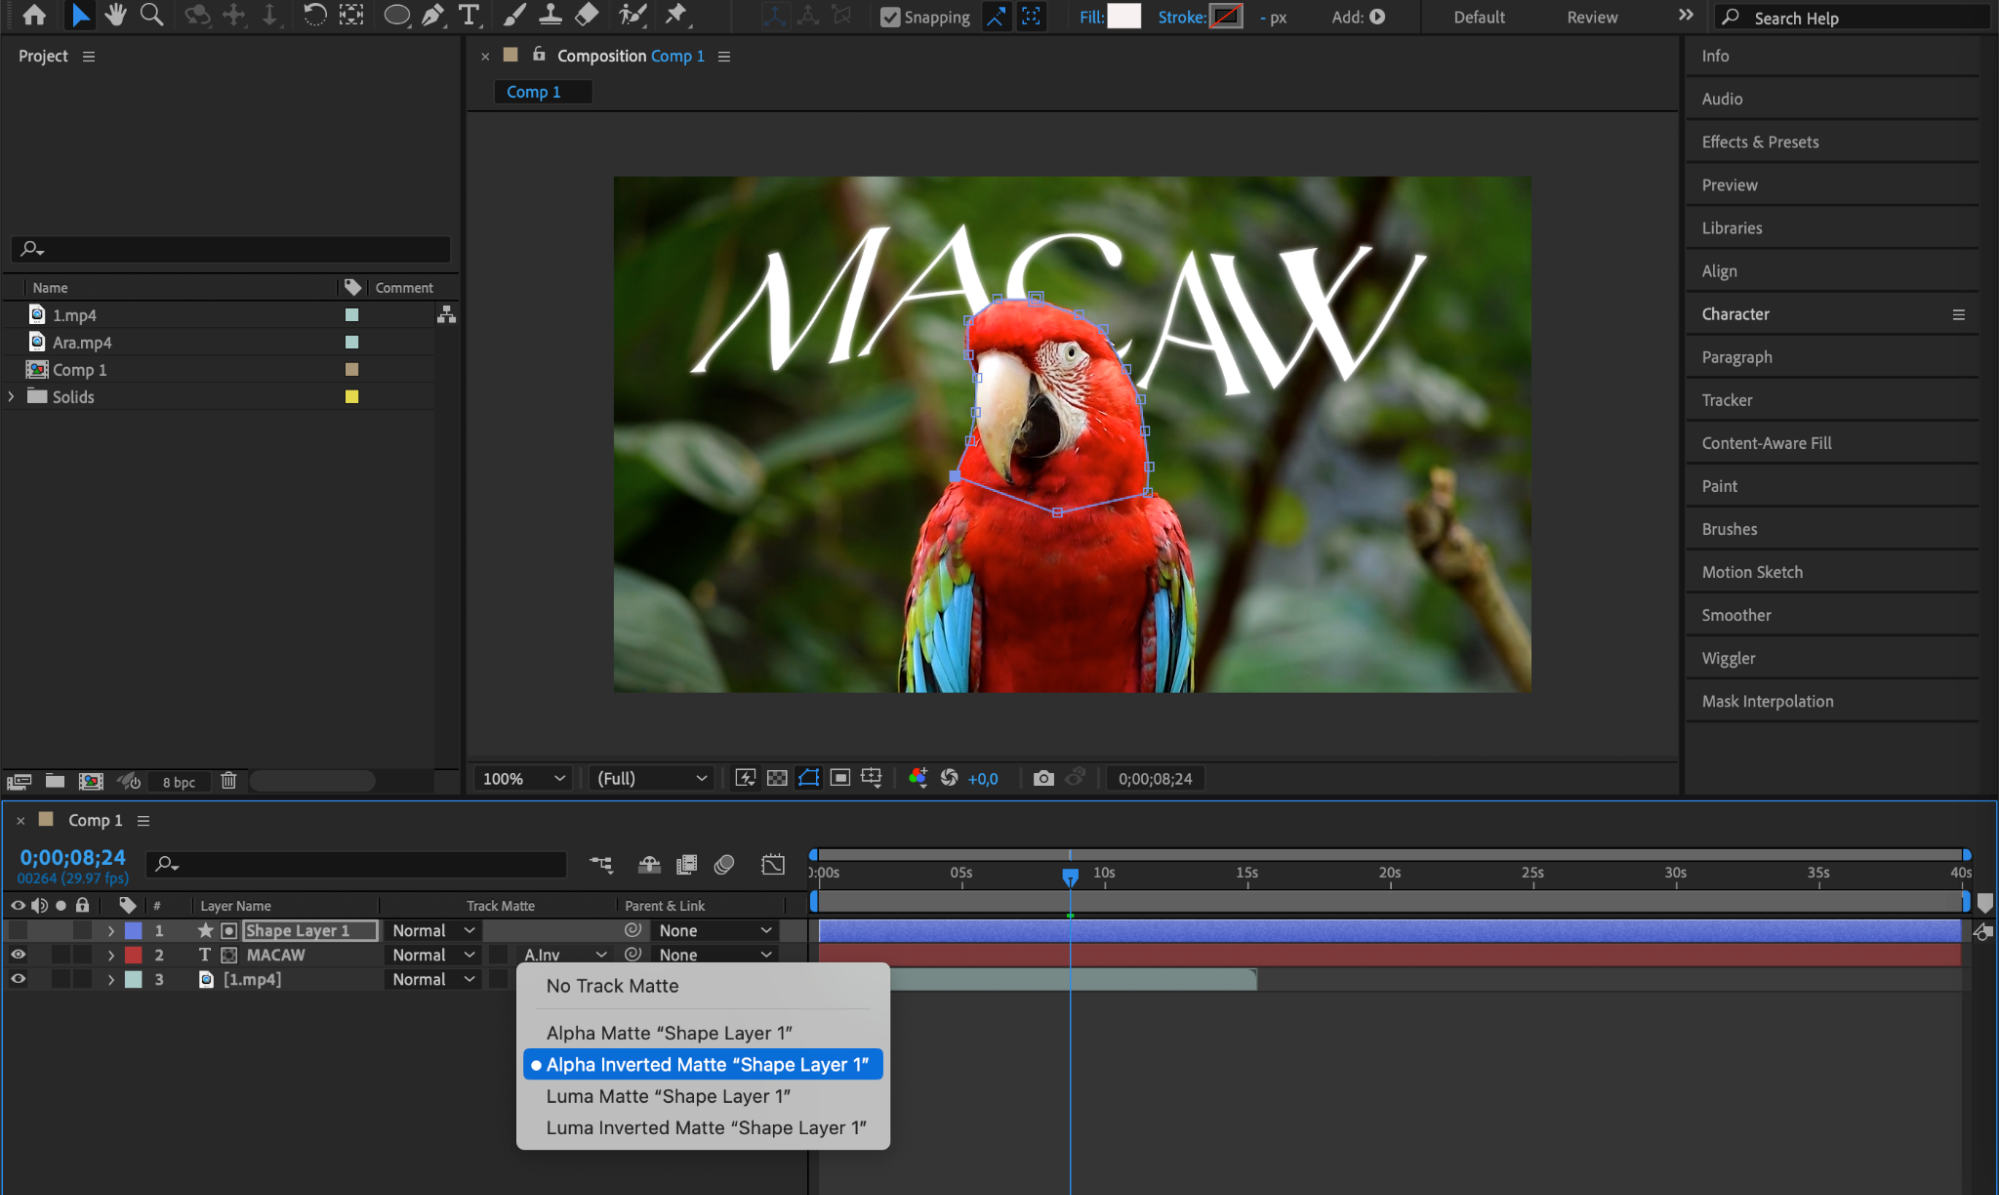Select Luma Matte "Shape Layer 1"
The height and width of the screenshot is (1195, 1999).
[x=668, y=1096]
